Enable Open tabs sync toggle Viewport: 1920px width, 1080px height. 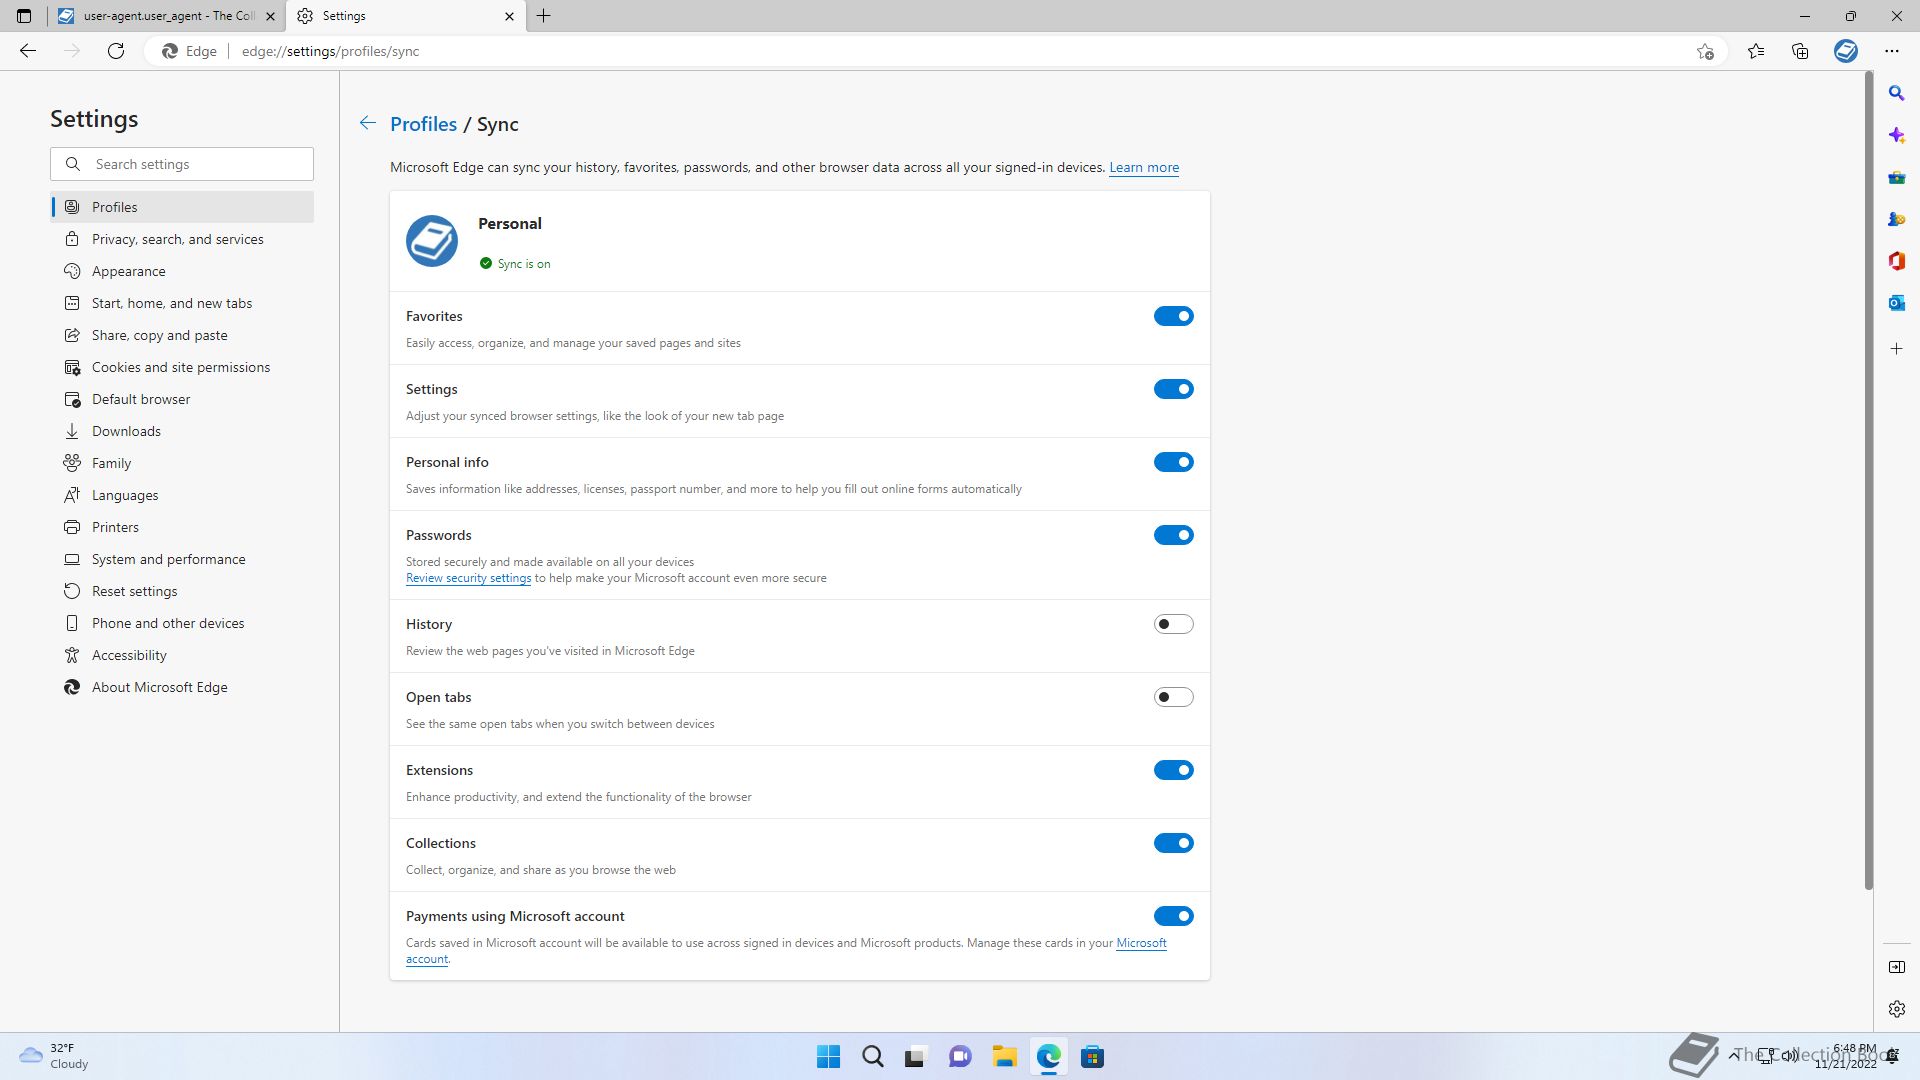coord(1174,697)
